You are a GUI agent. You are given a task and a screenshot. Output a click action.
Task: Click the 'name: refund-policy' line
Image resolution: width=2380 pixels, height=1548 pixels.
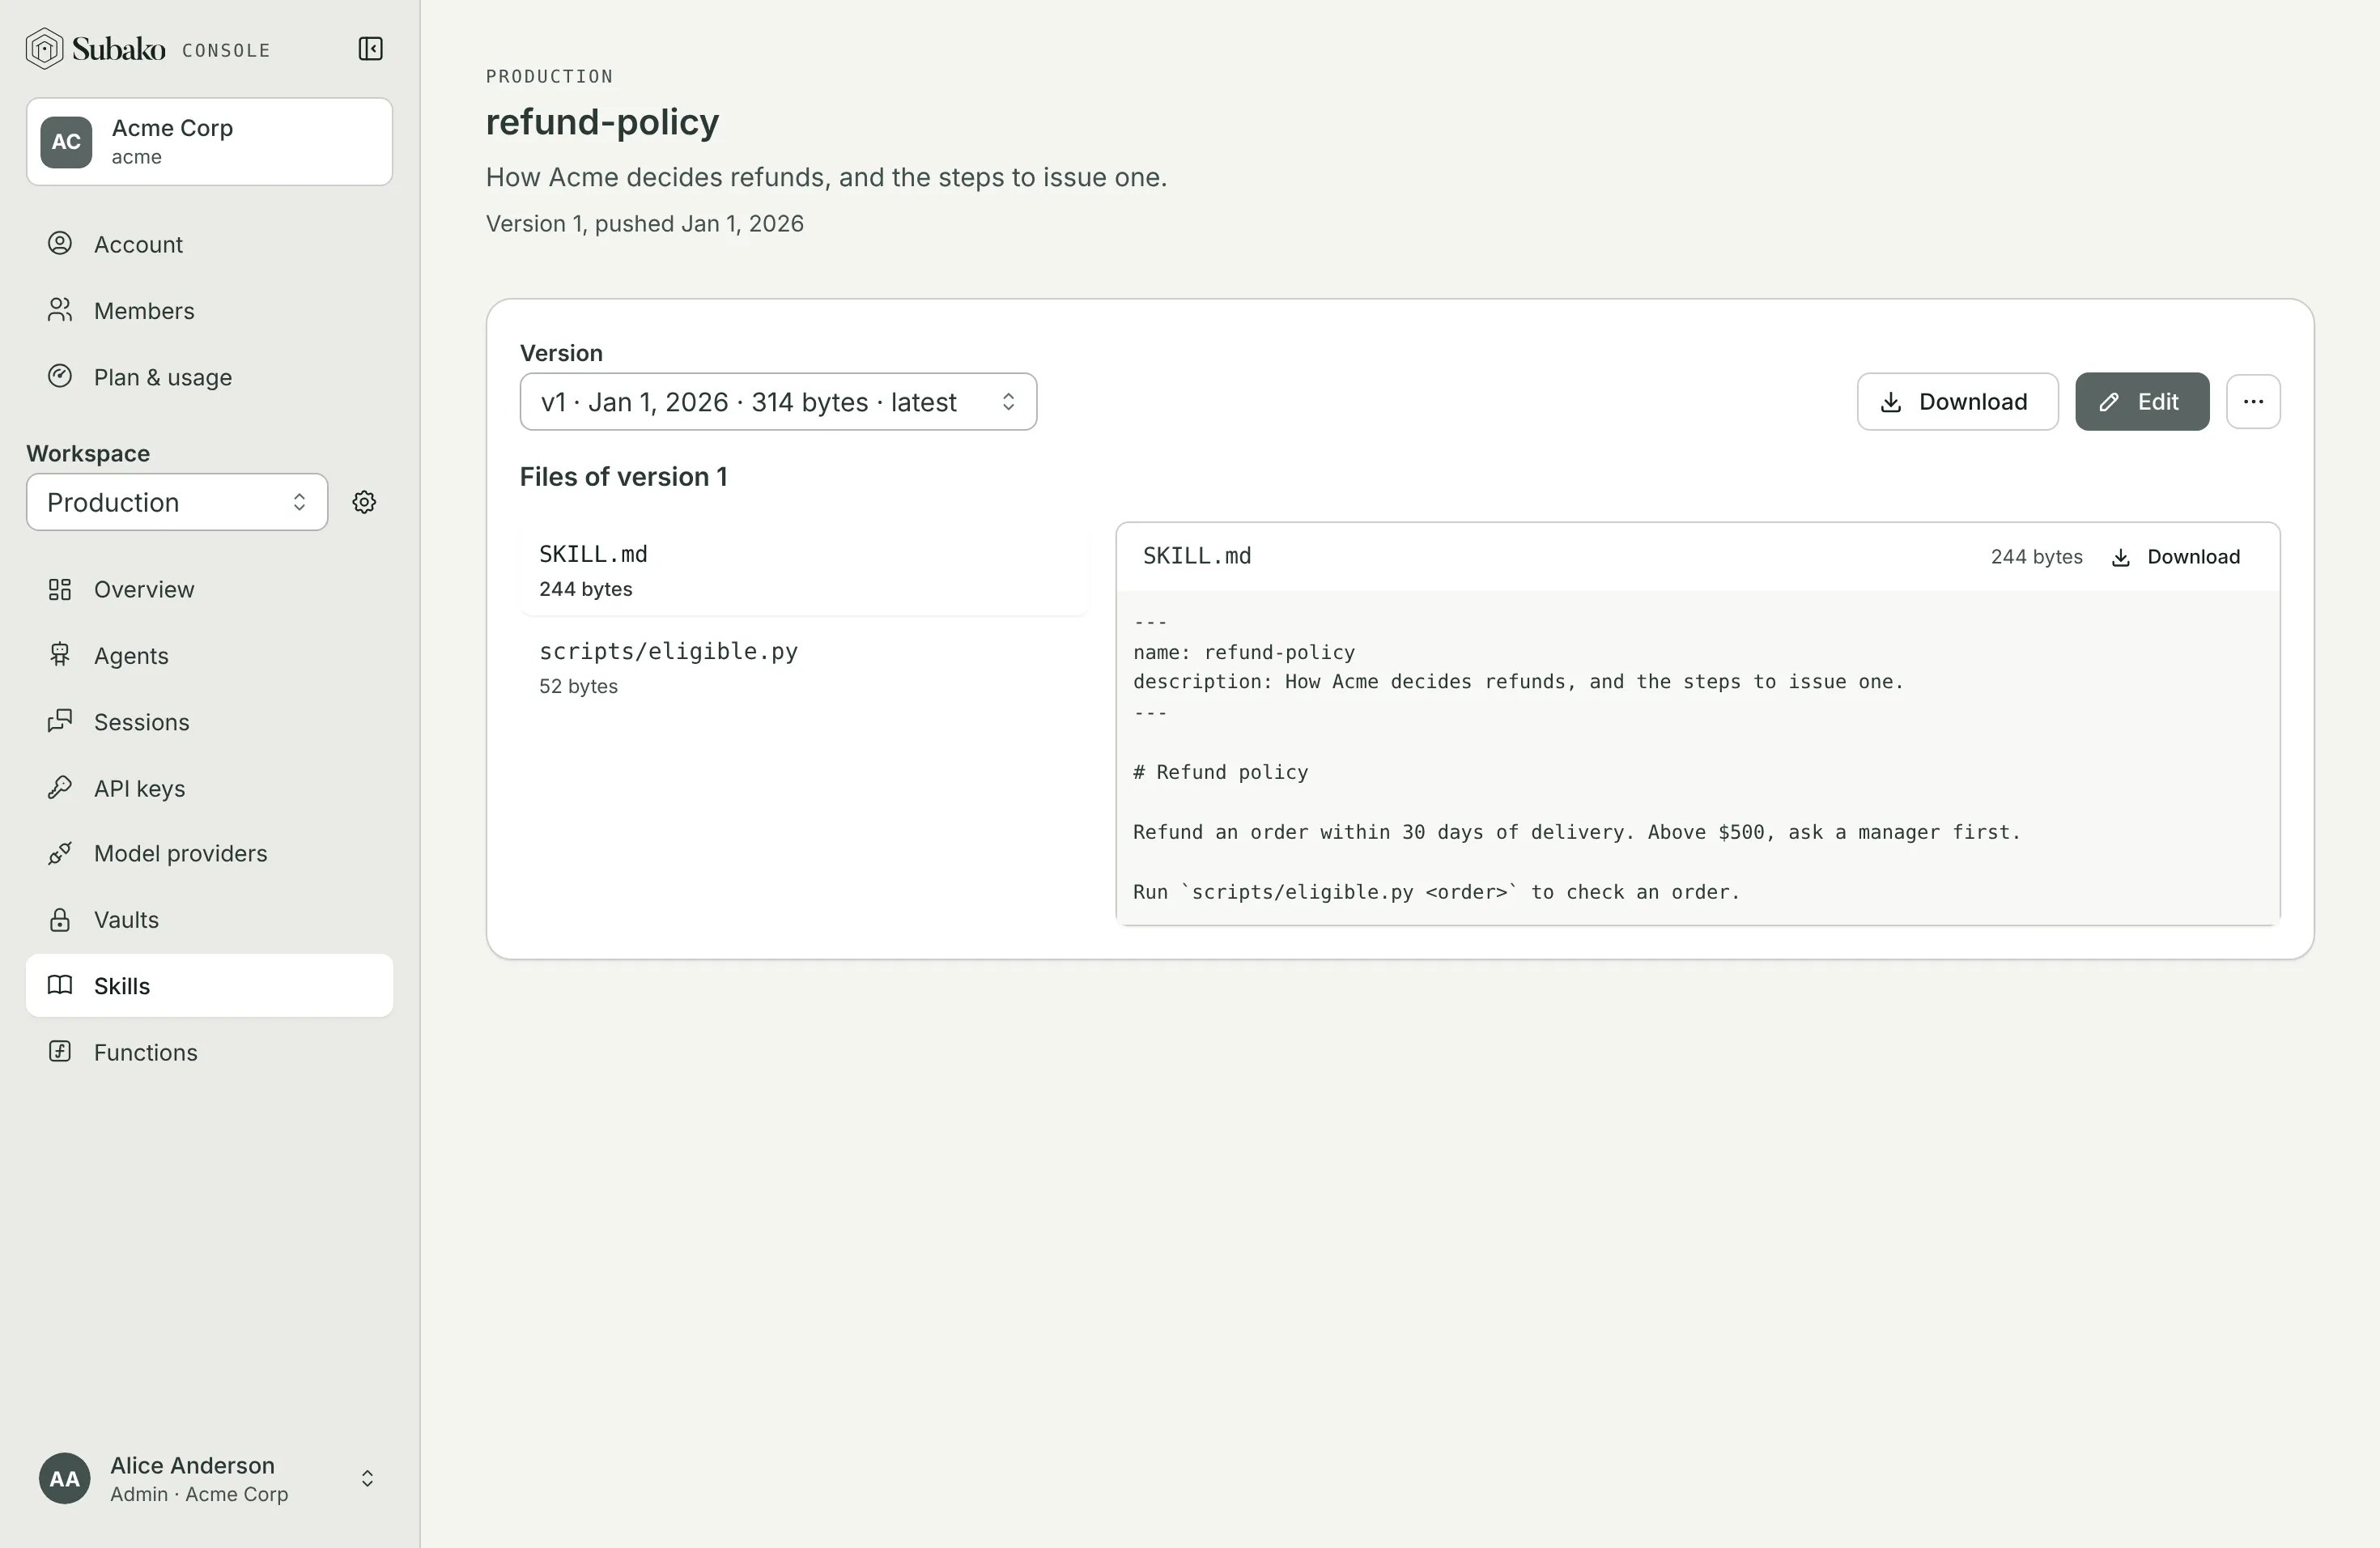click(1244, 652)
